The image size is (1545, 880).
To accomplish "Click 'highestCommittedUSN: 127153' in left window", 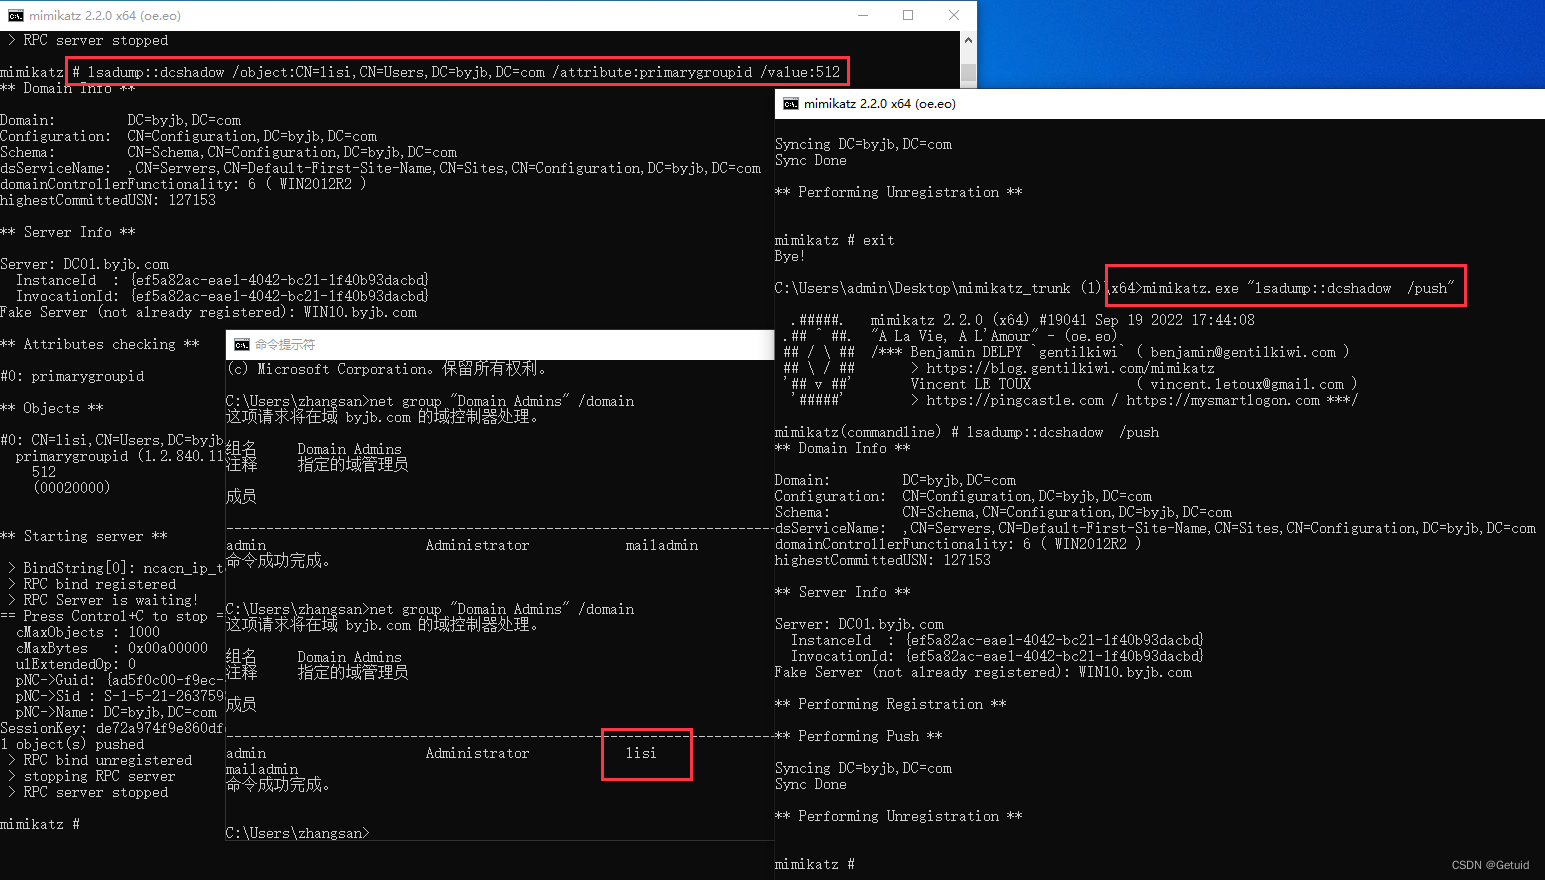I will pos(108,200).
